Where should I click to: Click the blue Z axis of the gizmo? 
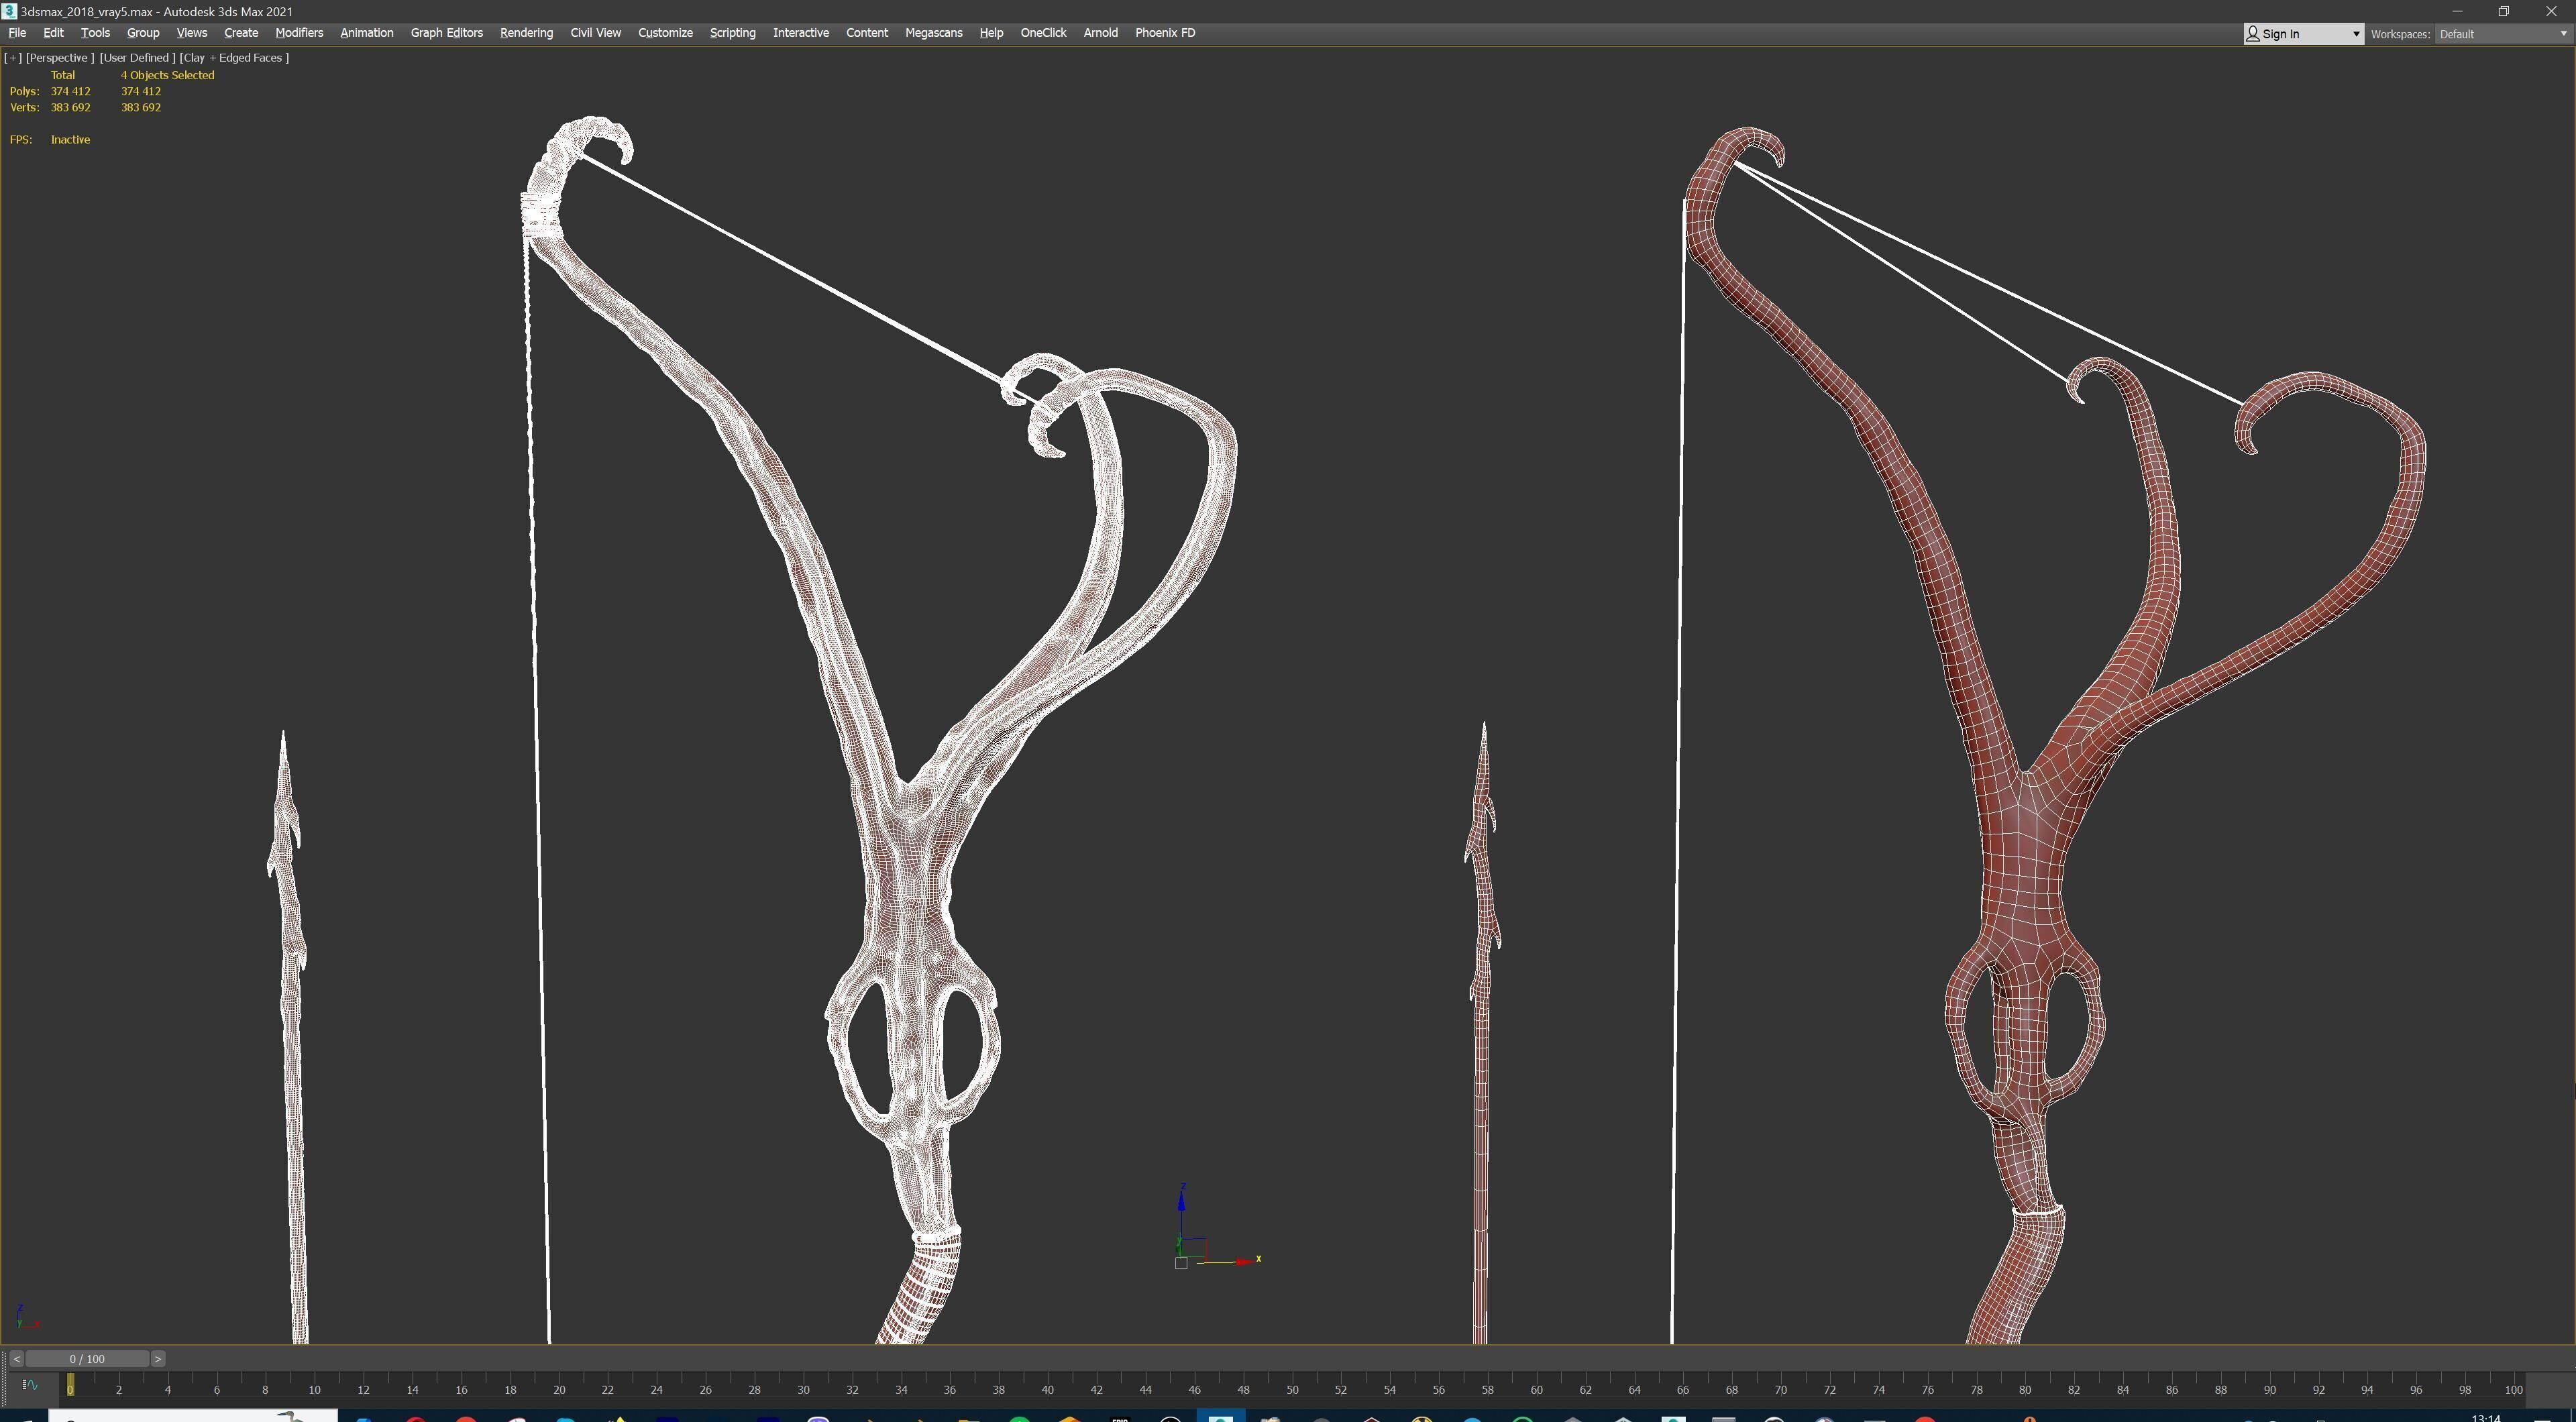pyautogui.click(x=1181, y=1205)
